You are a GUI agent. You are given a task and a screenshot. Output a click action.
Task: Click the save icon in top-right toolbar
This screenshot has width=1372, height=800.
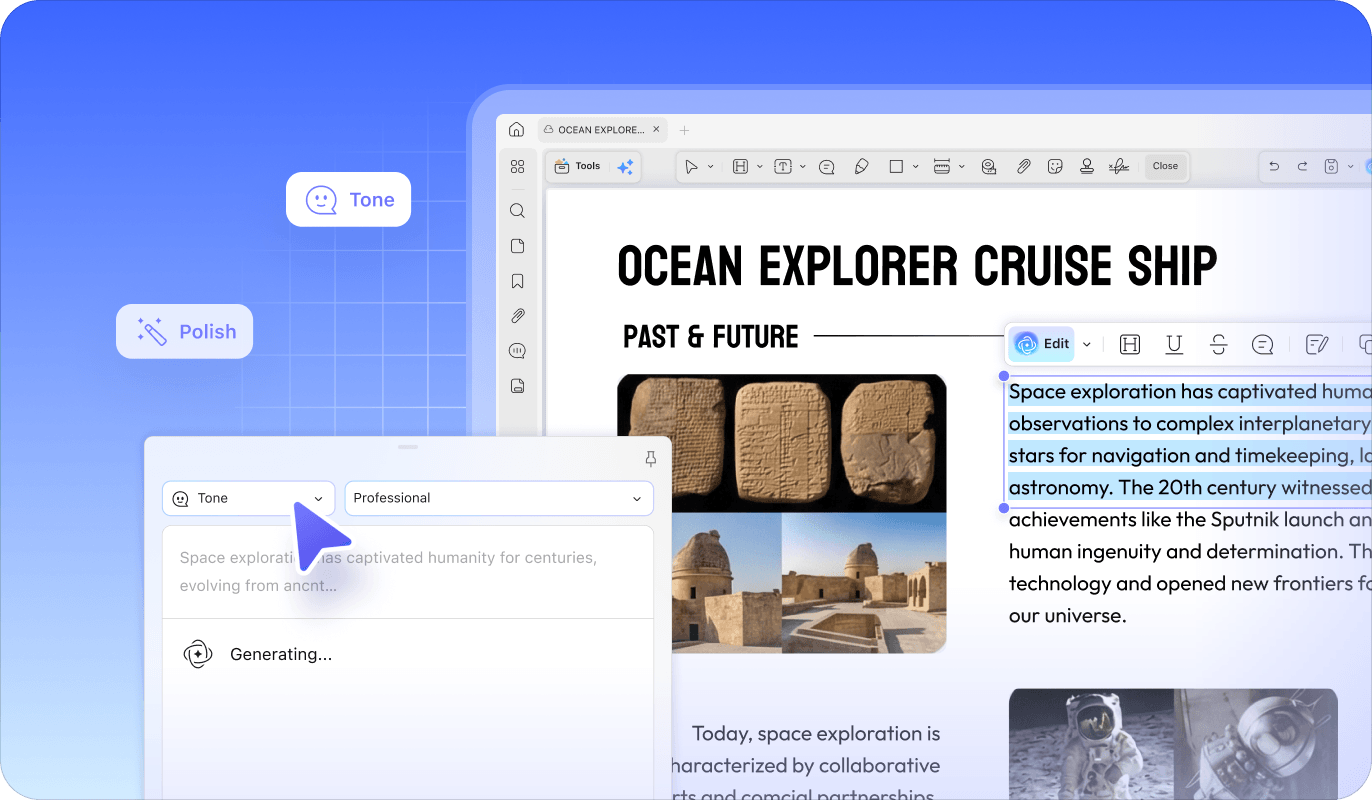coord(1331,167)
